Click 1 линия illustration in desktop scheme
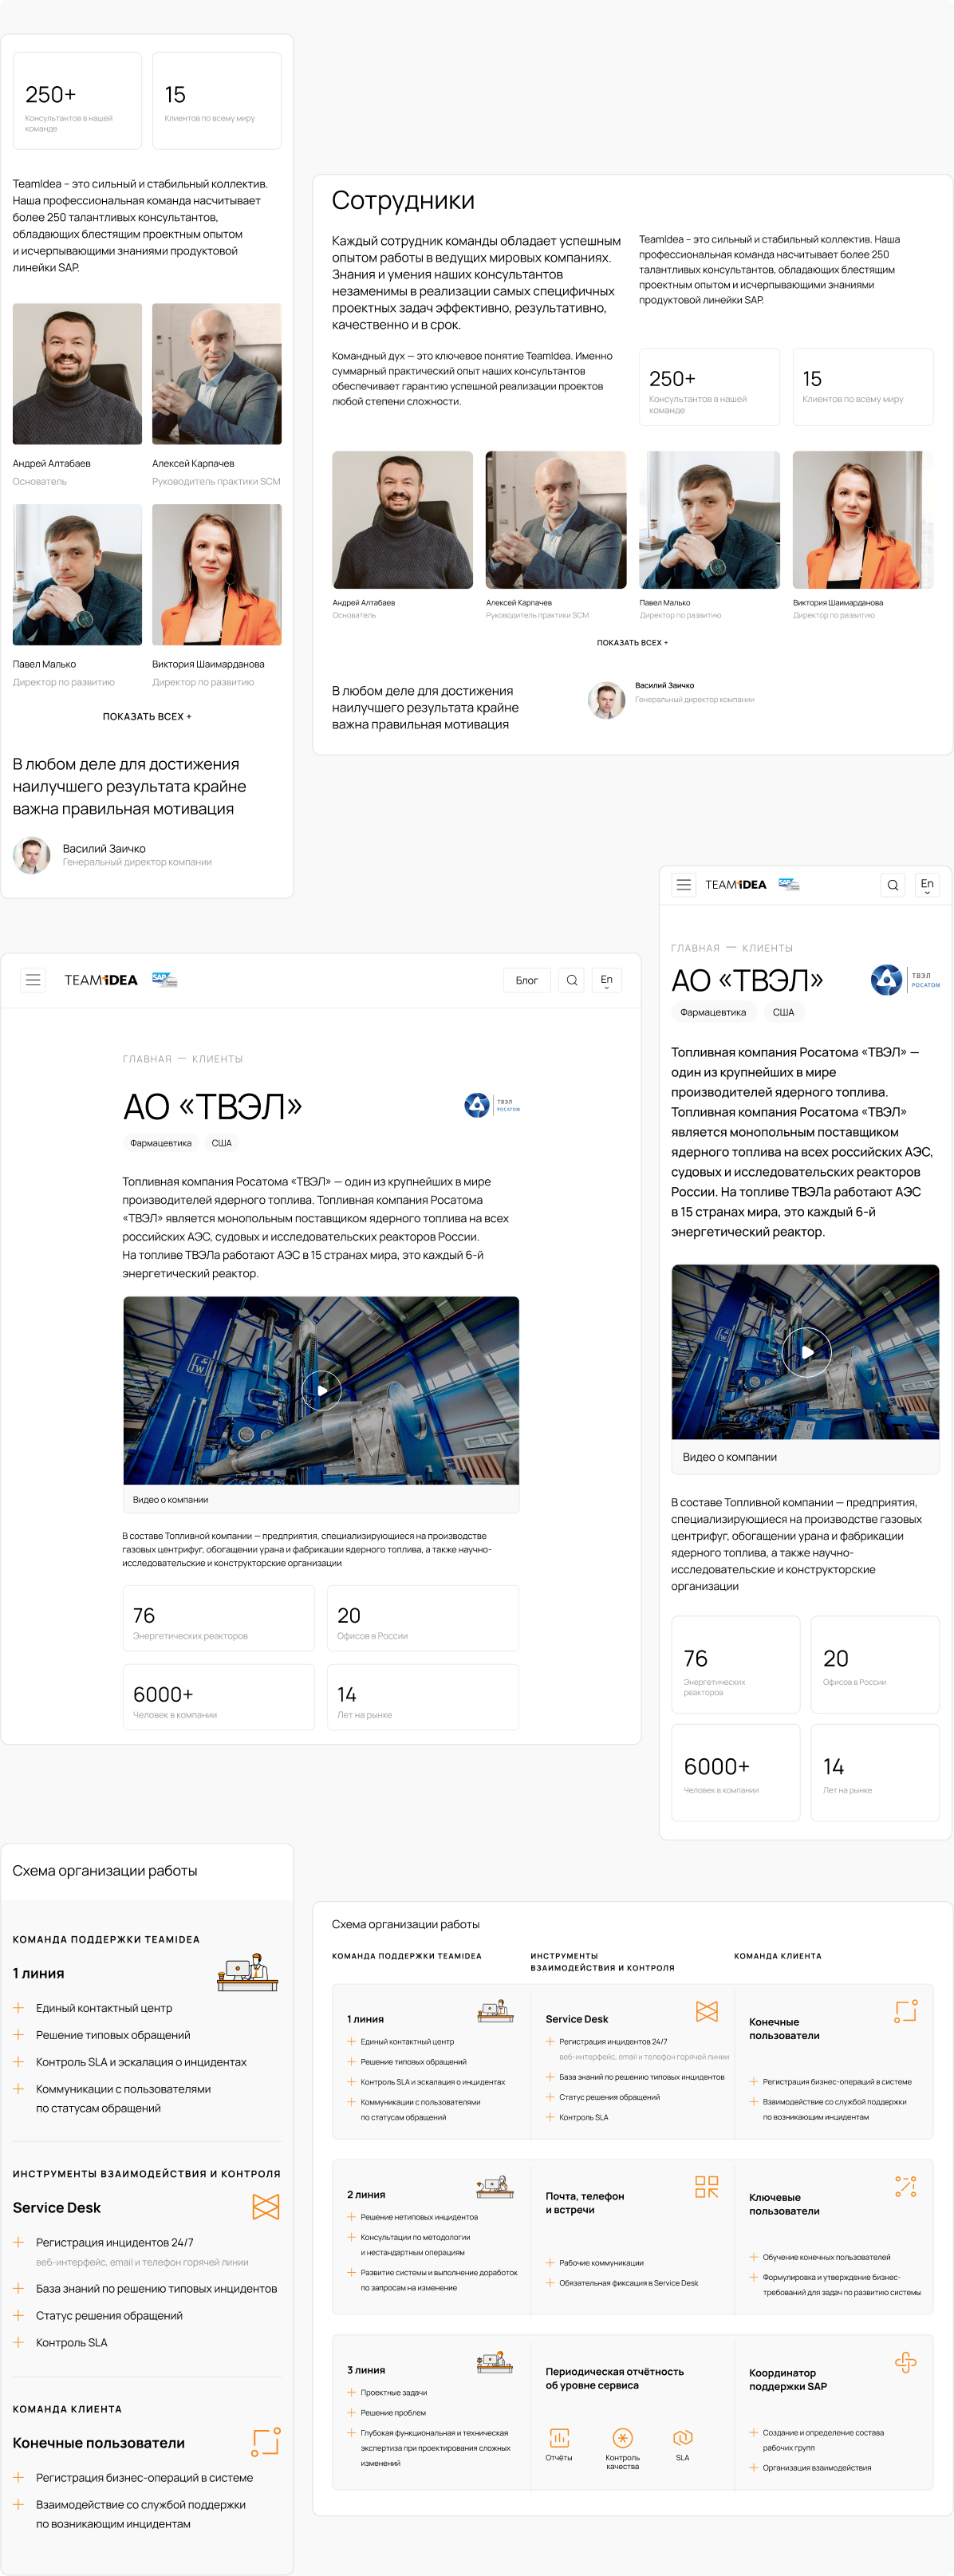Screen dimensions: 954x2576 (x=496, y=2011)
